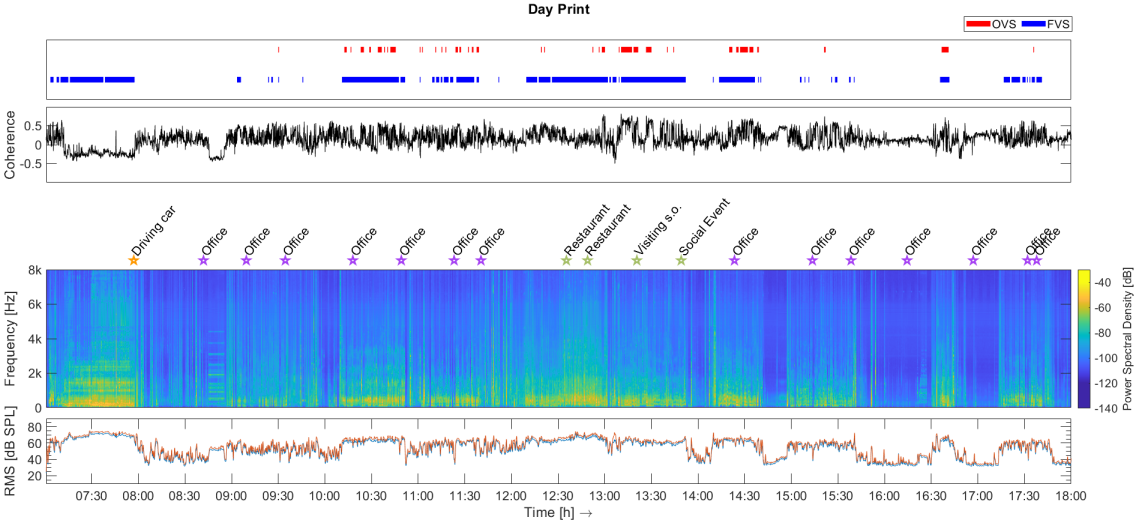Viewport: 1139px width, 523px height.
Task: Select the earliest purple Office star marker
Action: 203,260
